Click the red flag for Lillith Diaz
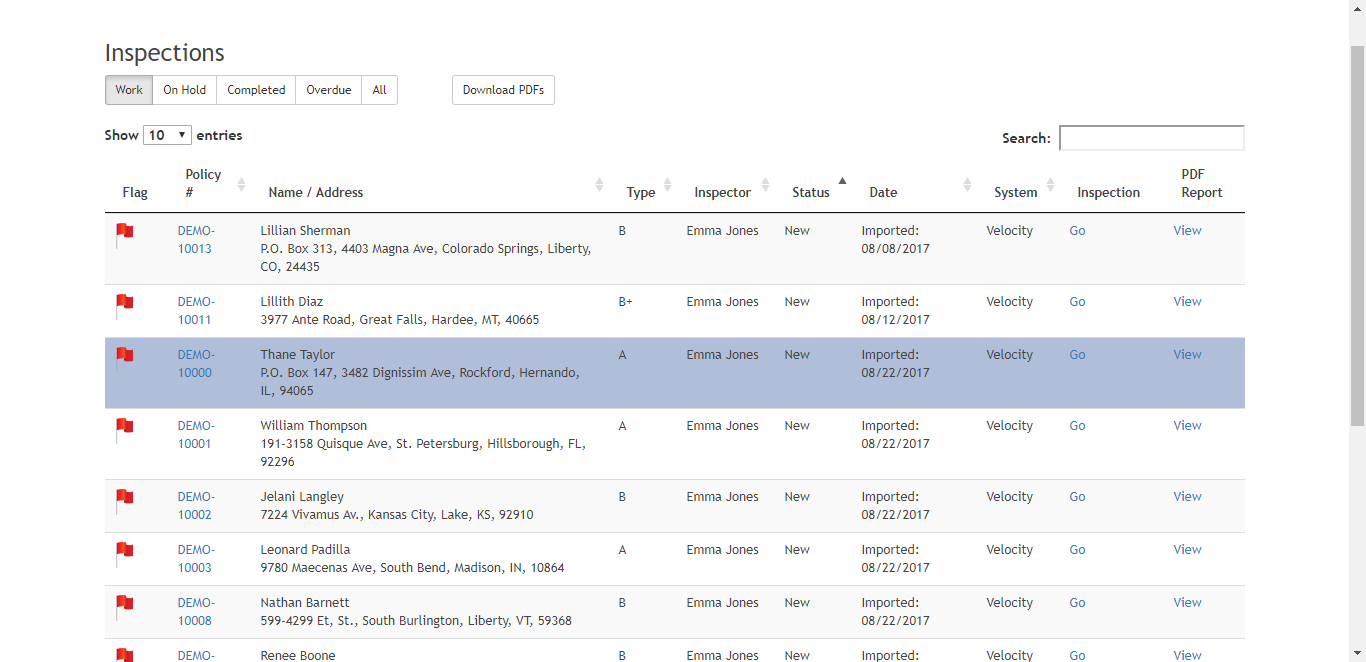 click(125, 304)
